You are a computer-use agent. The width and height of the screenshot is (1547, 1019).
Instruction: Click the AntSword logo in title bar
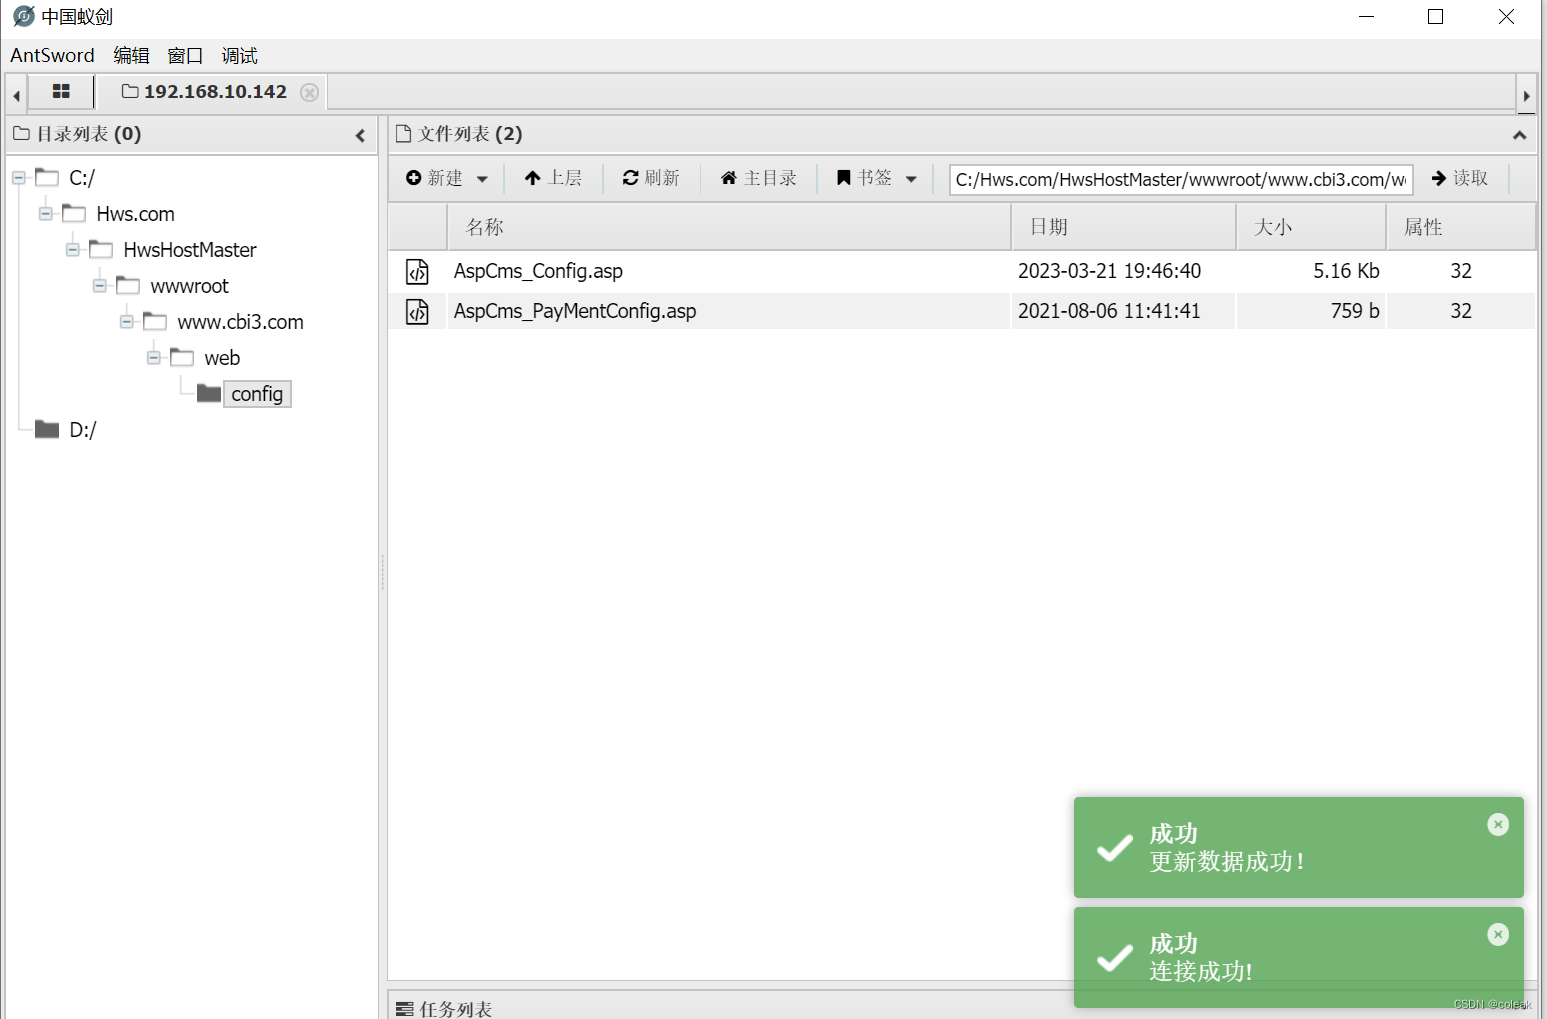[x=22, y=16]
